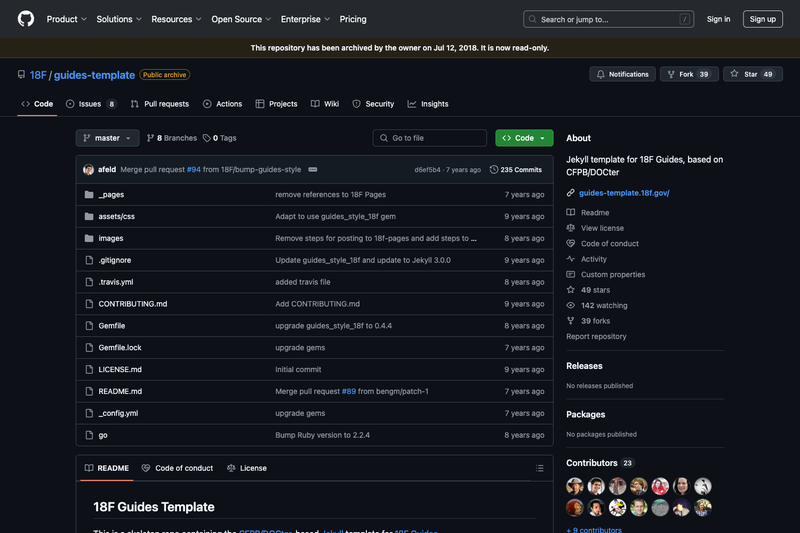Fork the repository with Fork button
Image resolution: width=800 pixels, height=533 pixels.
pyautogui.click(x=689, y=74)
